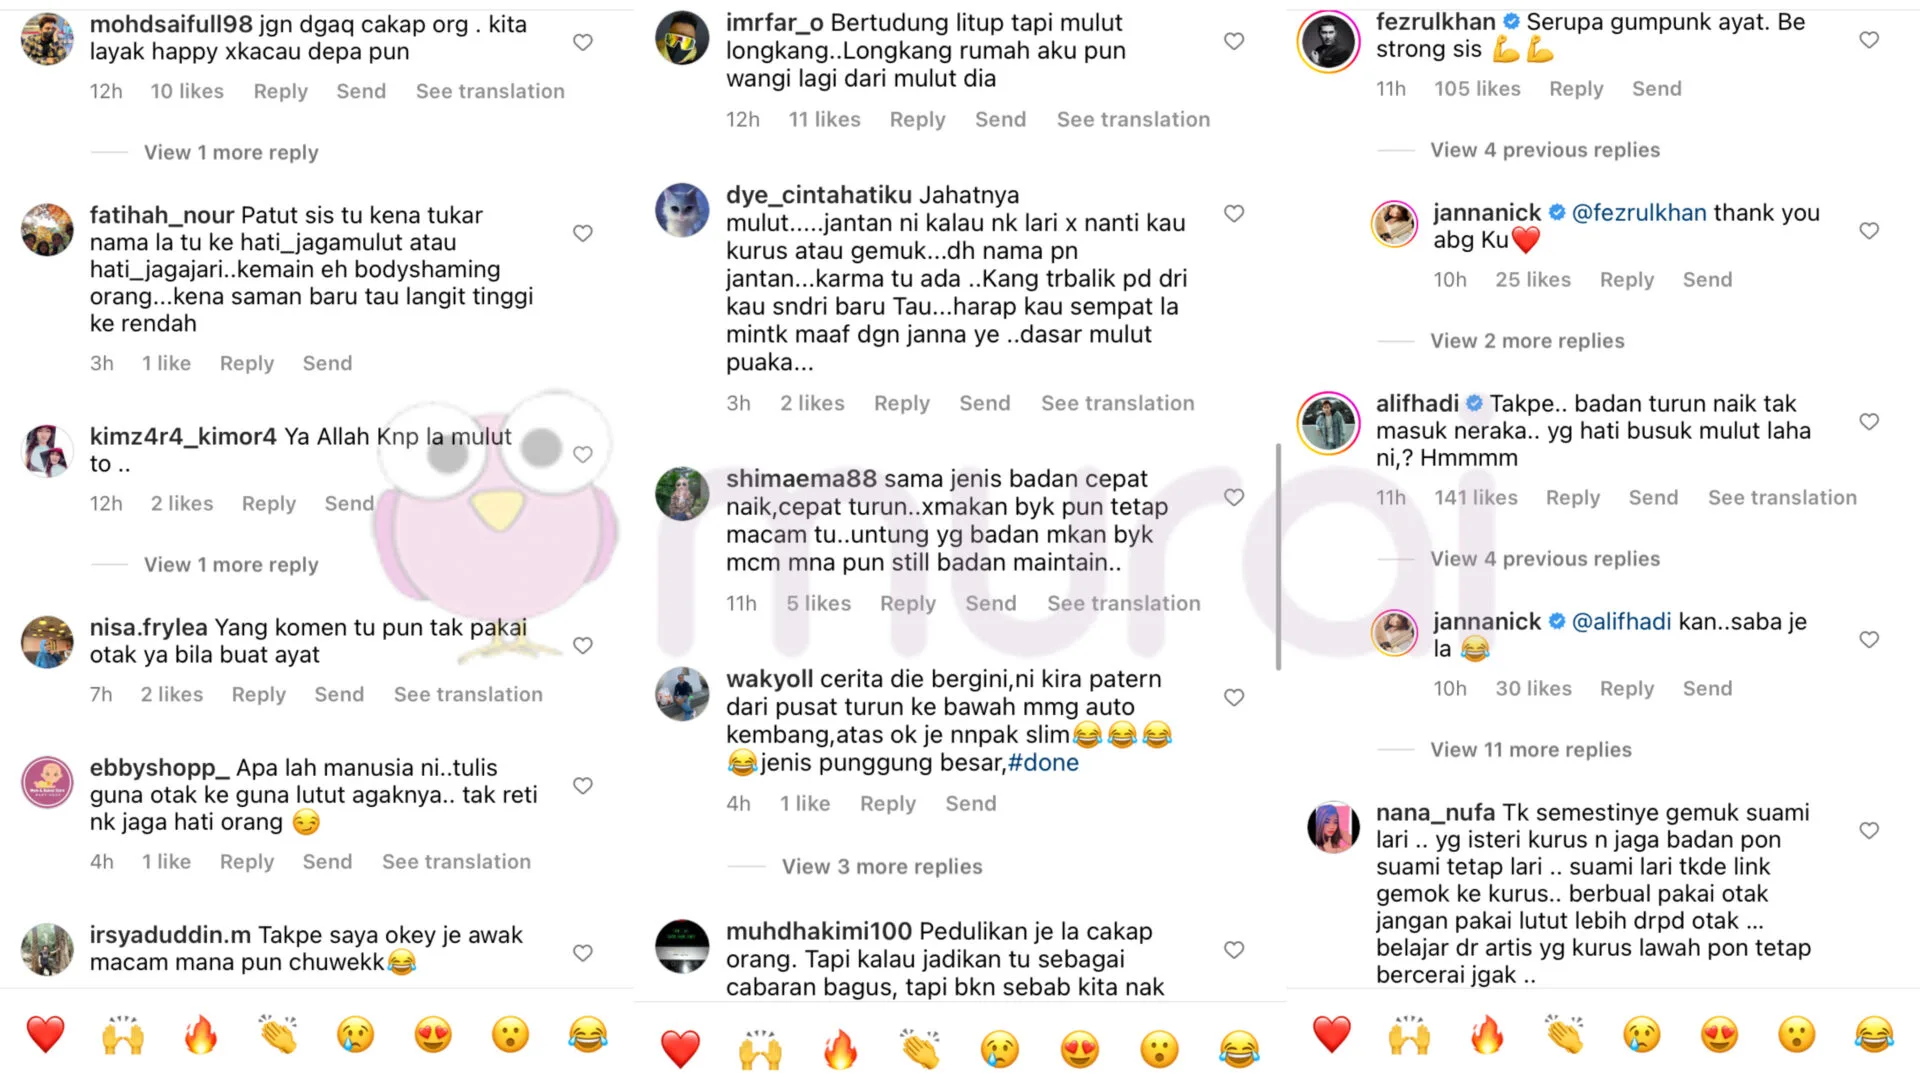Viewport: 1920px width, 1080px height.
Task: Pick the heart-eyes emoji in the middle bar
Action: [x=1079, y=1049]
